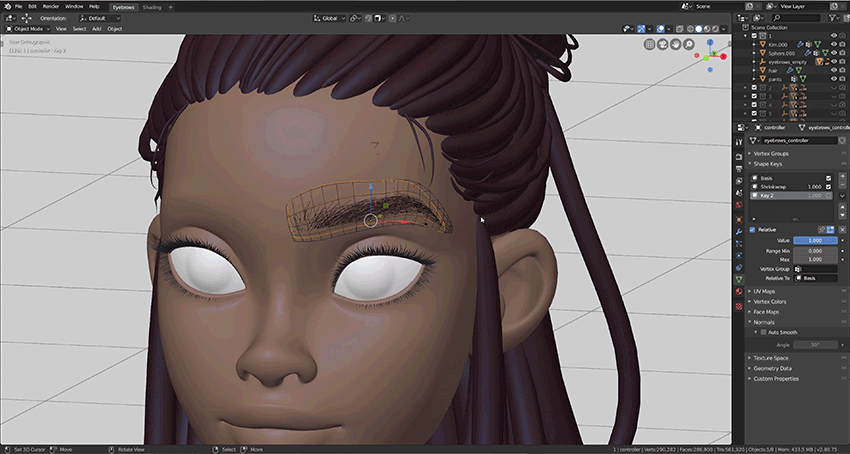
Task: Expand the Vertex Groups panel
Action: coord(771,154)
